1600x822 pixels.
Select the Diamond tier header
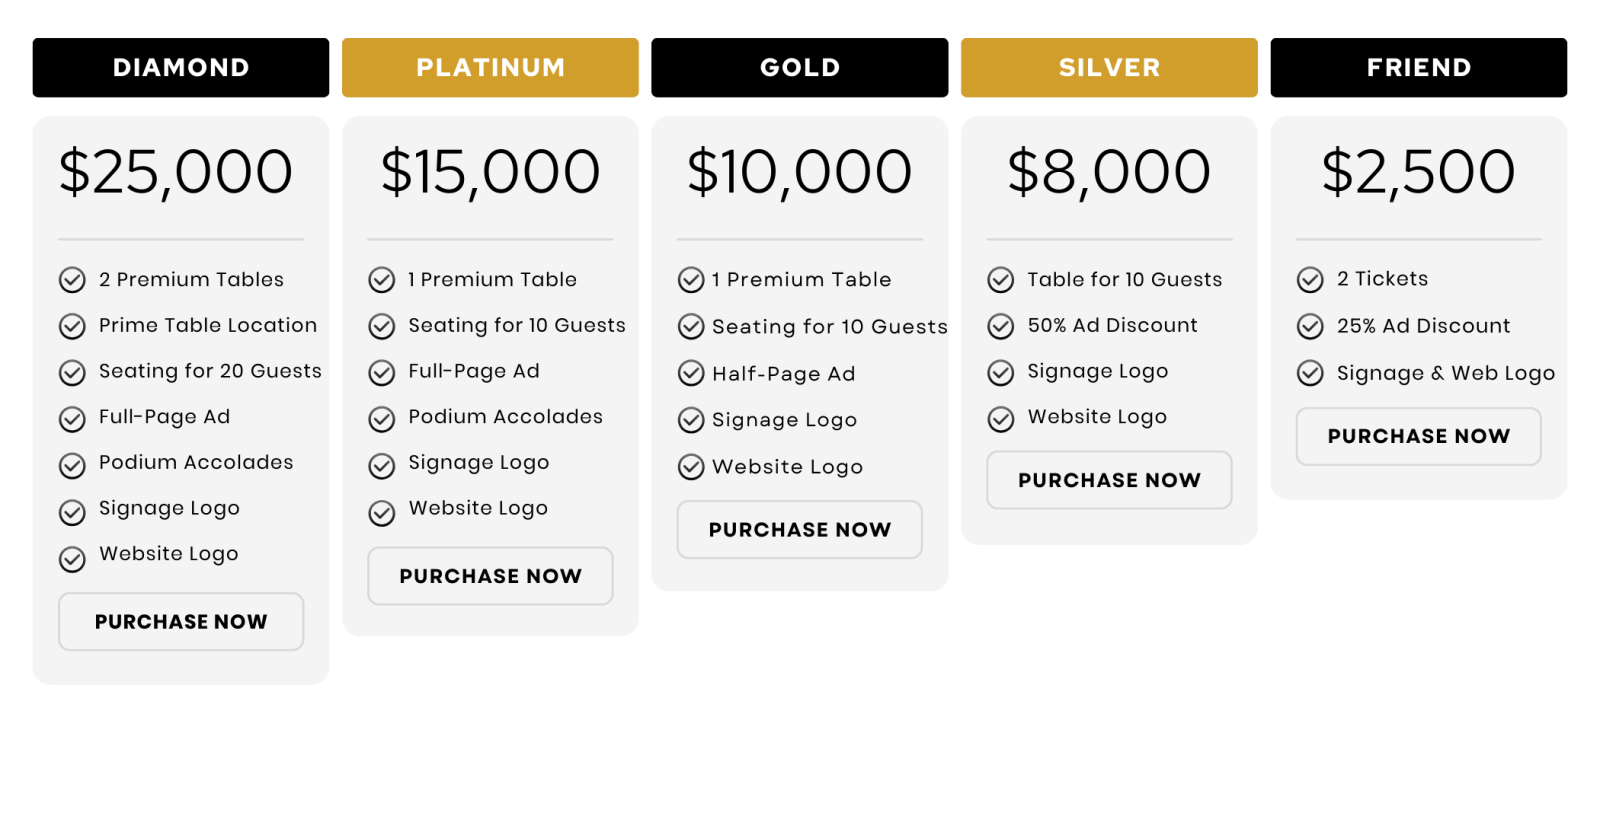[181, 68]
